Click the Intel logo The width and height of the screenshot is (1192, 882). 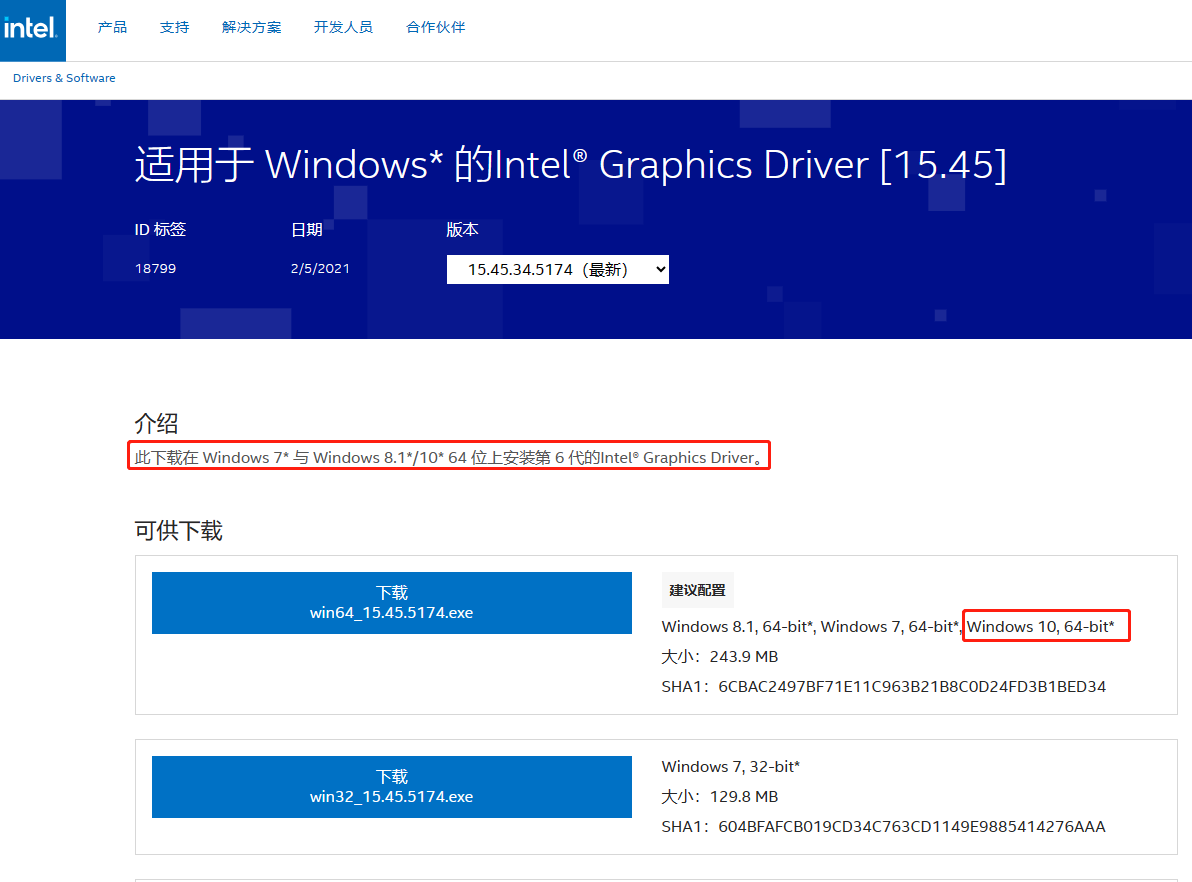point(32,30)
